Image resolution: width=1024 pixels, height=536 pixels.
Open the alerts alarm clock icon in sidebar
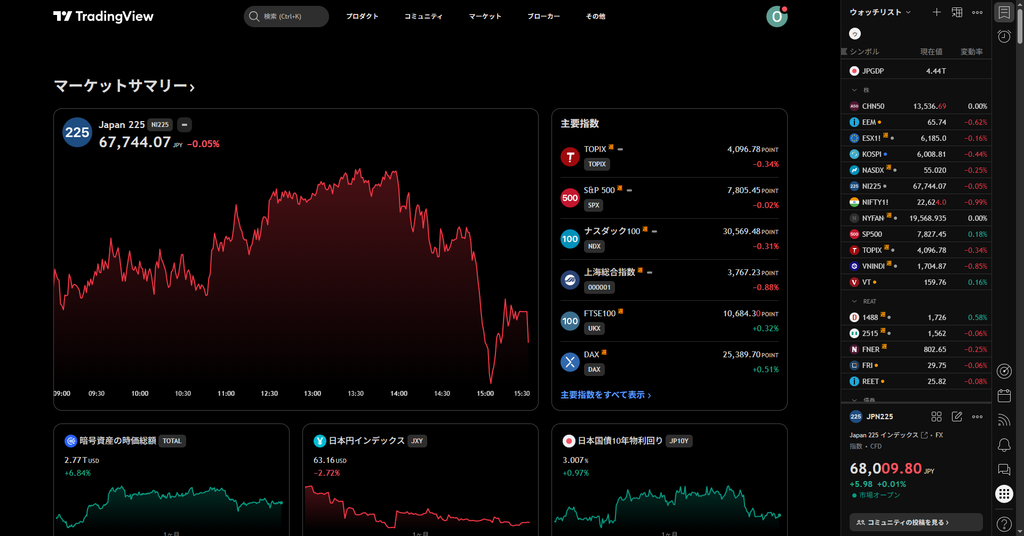click(x=1004, y=37)
